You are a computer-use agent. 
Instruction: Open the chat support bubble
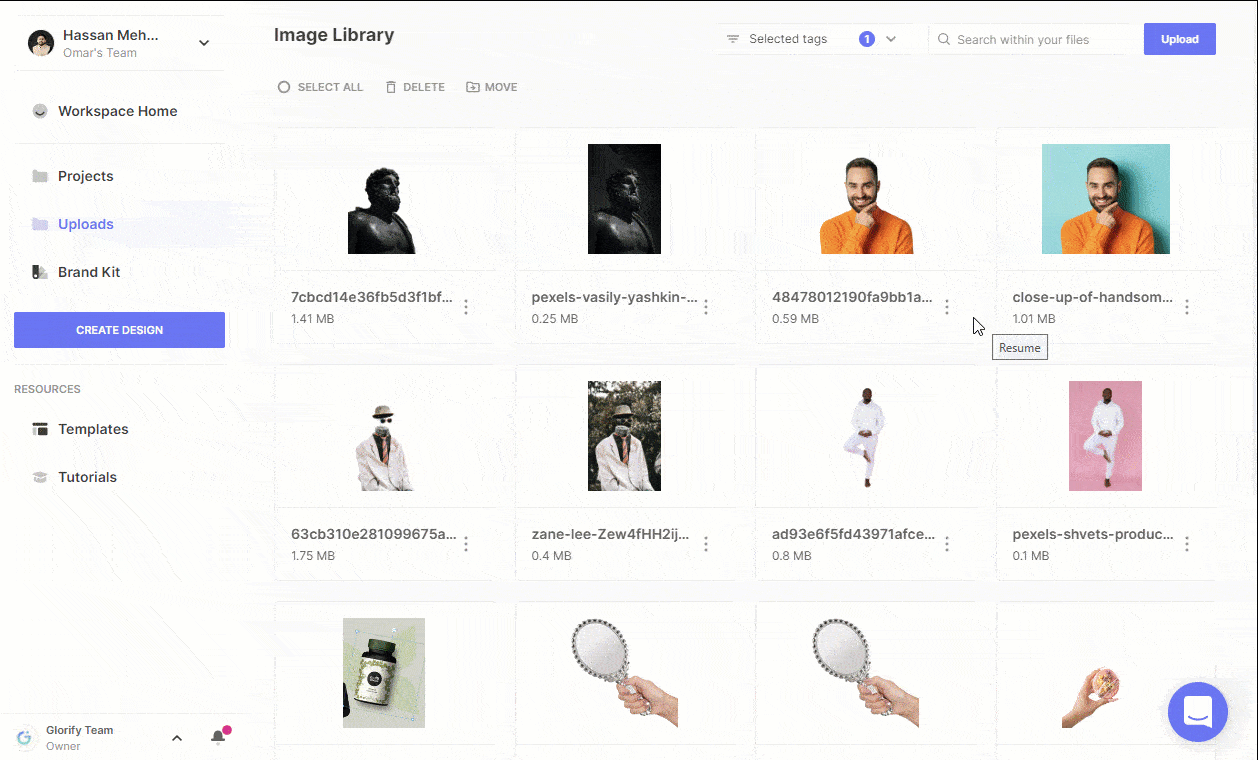click(x=1198, y=712)
